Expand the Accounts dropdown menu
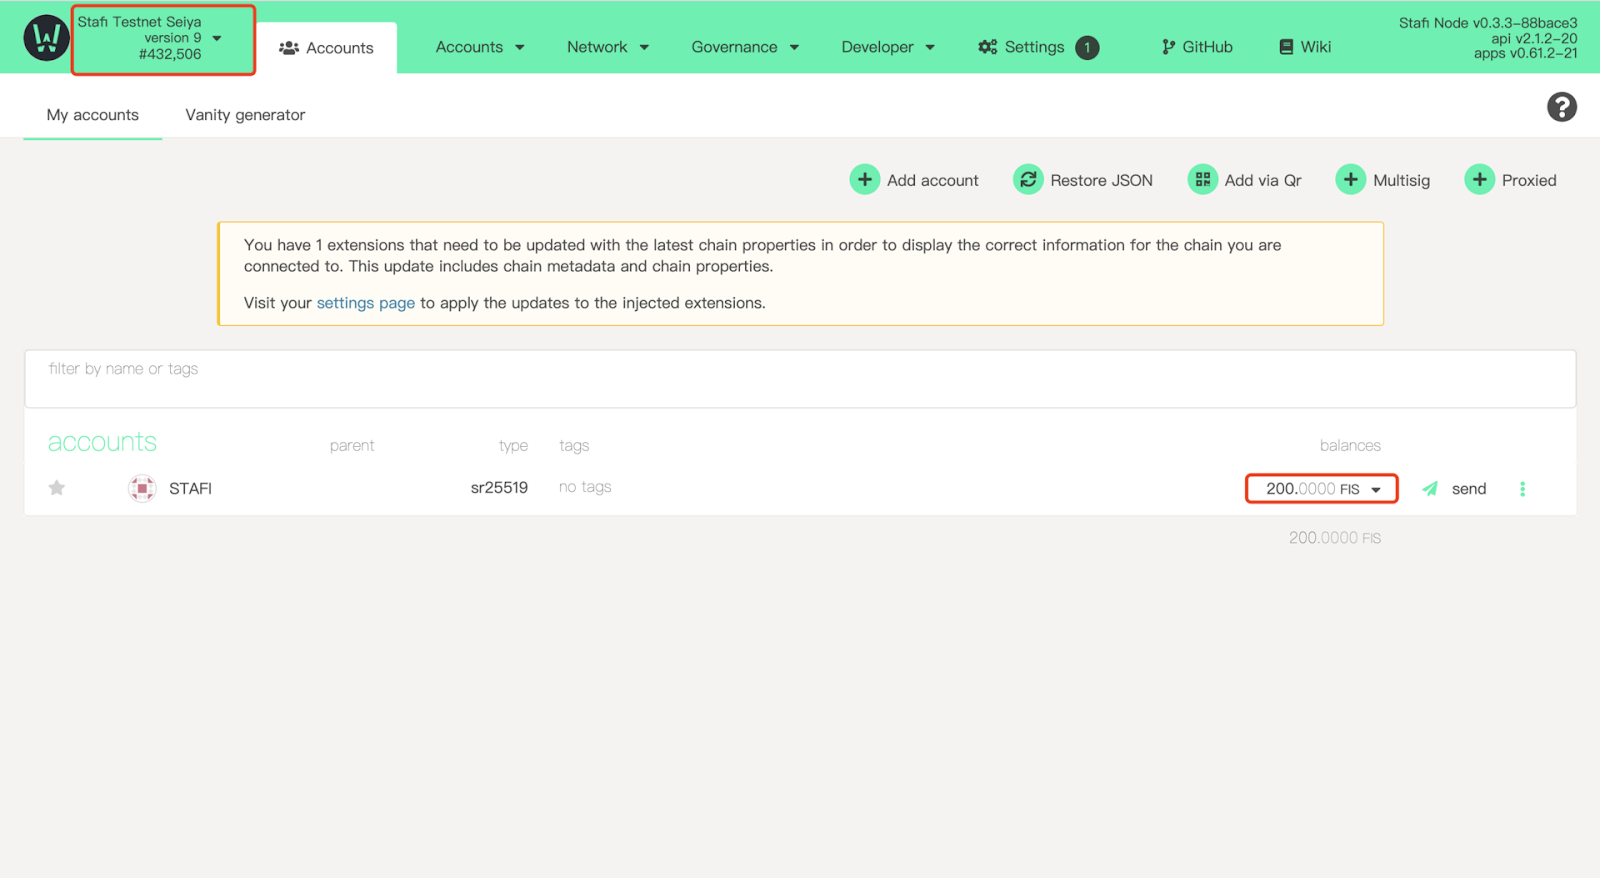 [480, 47]
